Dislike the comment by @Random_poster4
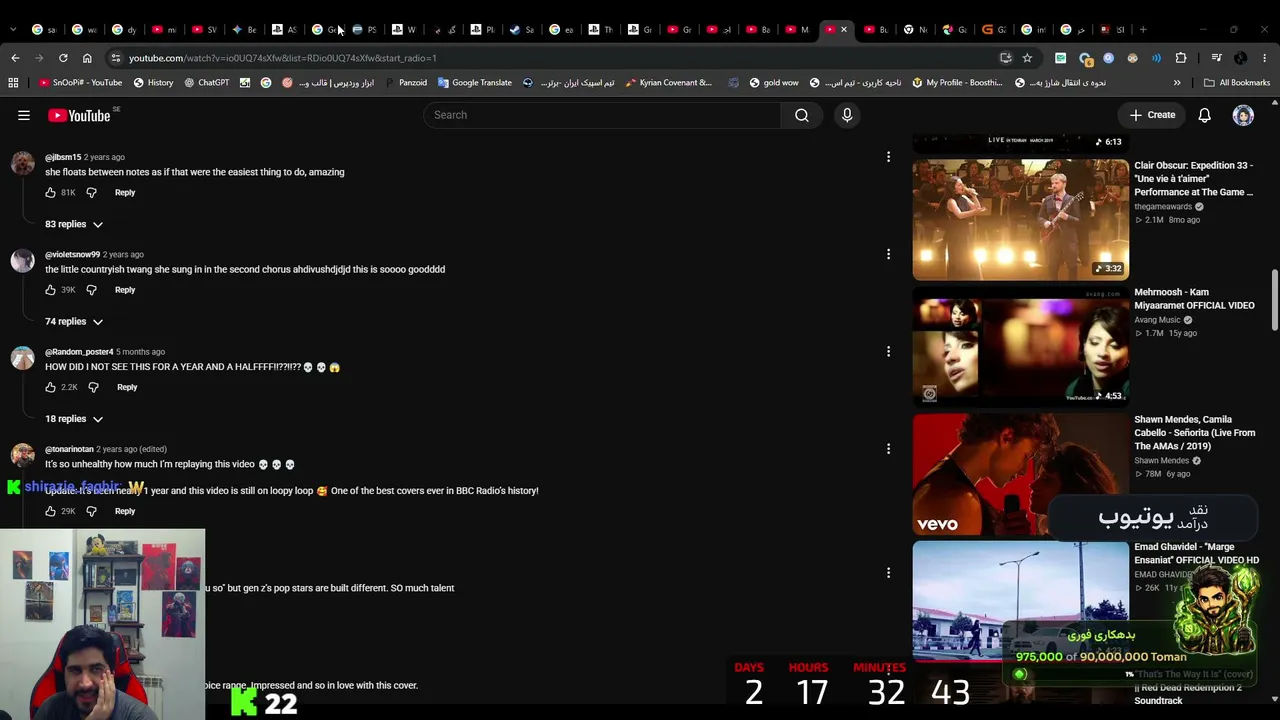 point(93,387)
